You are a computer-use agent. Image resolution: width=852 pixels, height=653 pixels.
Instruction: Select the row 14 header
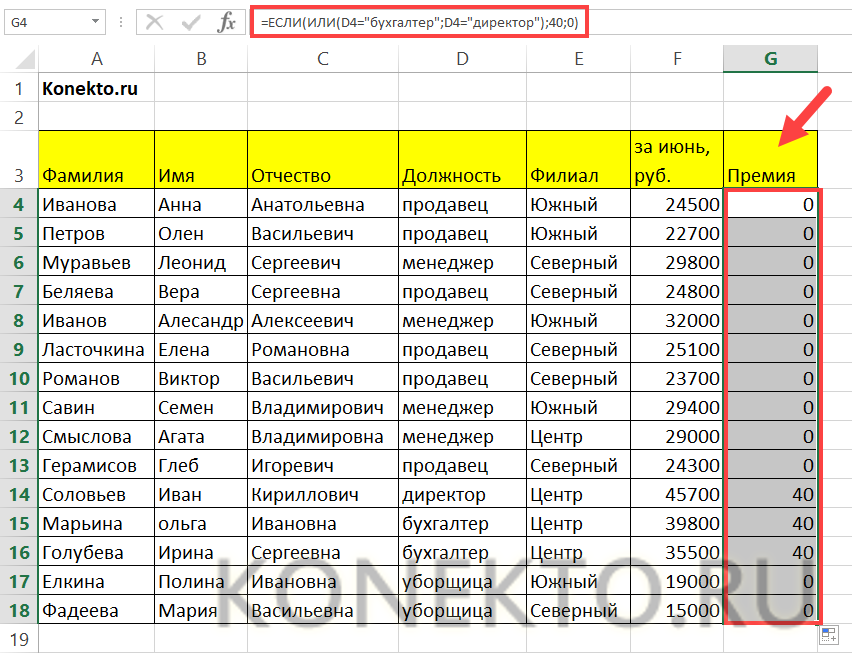pyautogui.click(x=19, y=494)
